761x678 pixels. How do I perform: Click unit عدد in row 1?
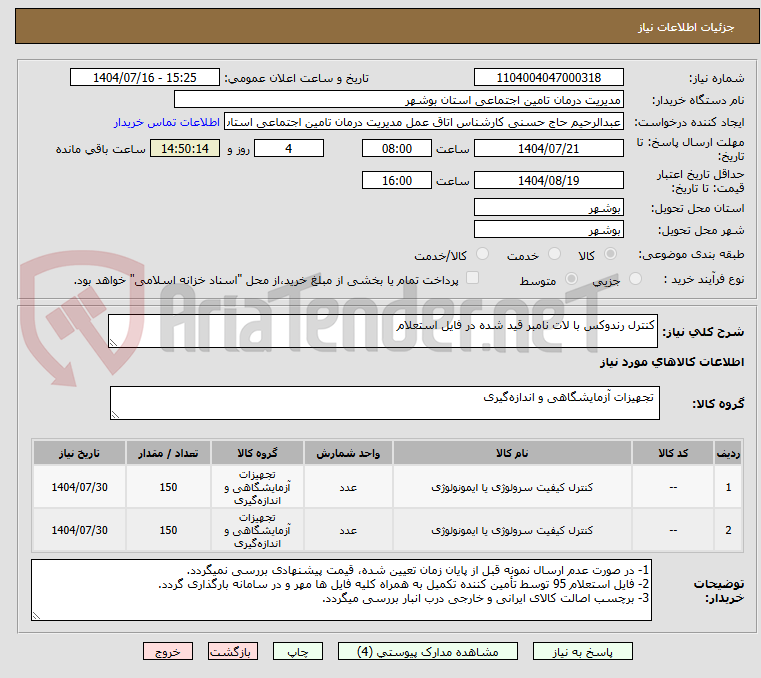pyautogui.click(x=348, y=488)
